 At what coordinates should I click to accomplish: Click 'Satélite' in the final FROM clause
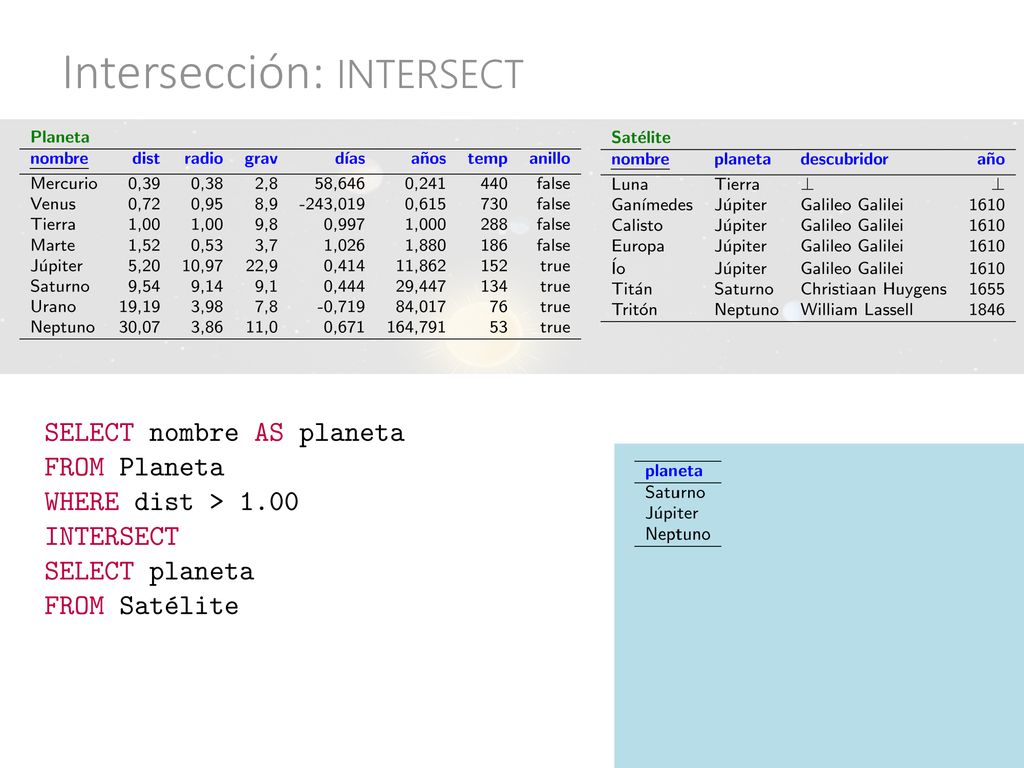(179, 605)
